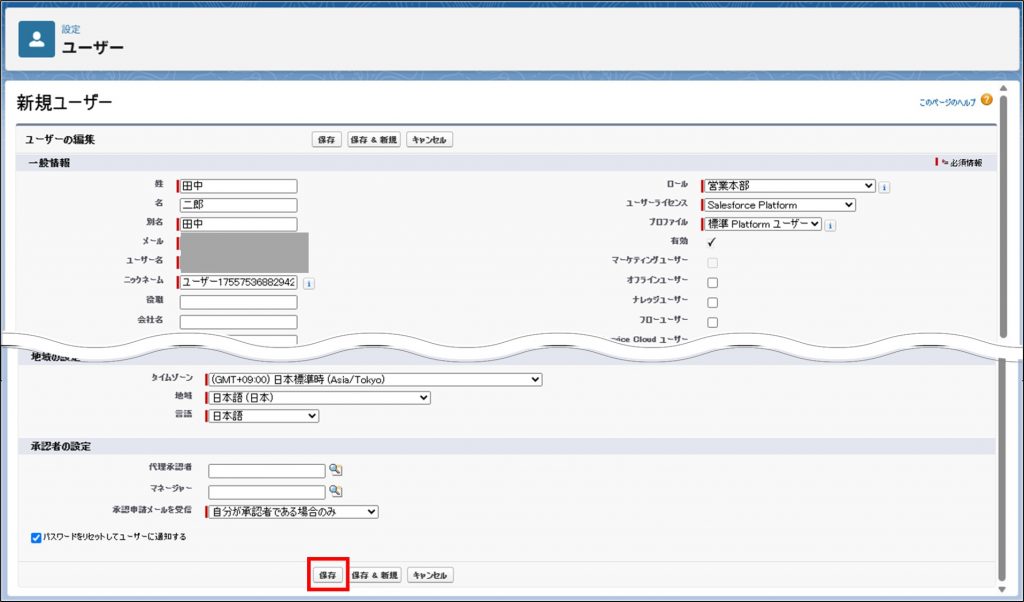Check the ナレッジユーザー checkbox
Image resolution: width=1024 pixels, height=602 pixels.
tap(712, 302)
